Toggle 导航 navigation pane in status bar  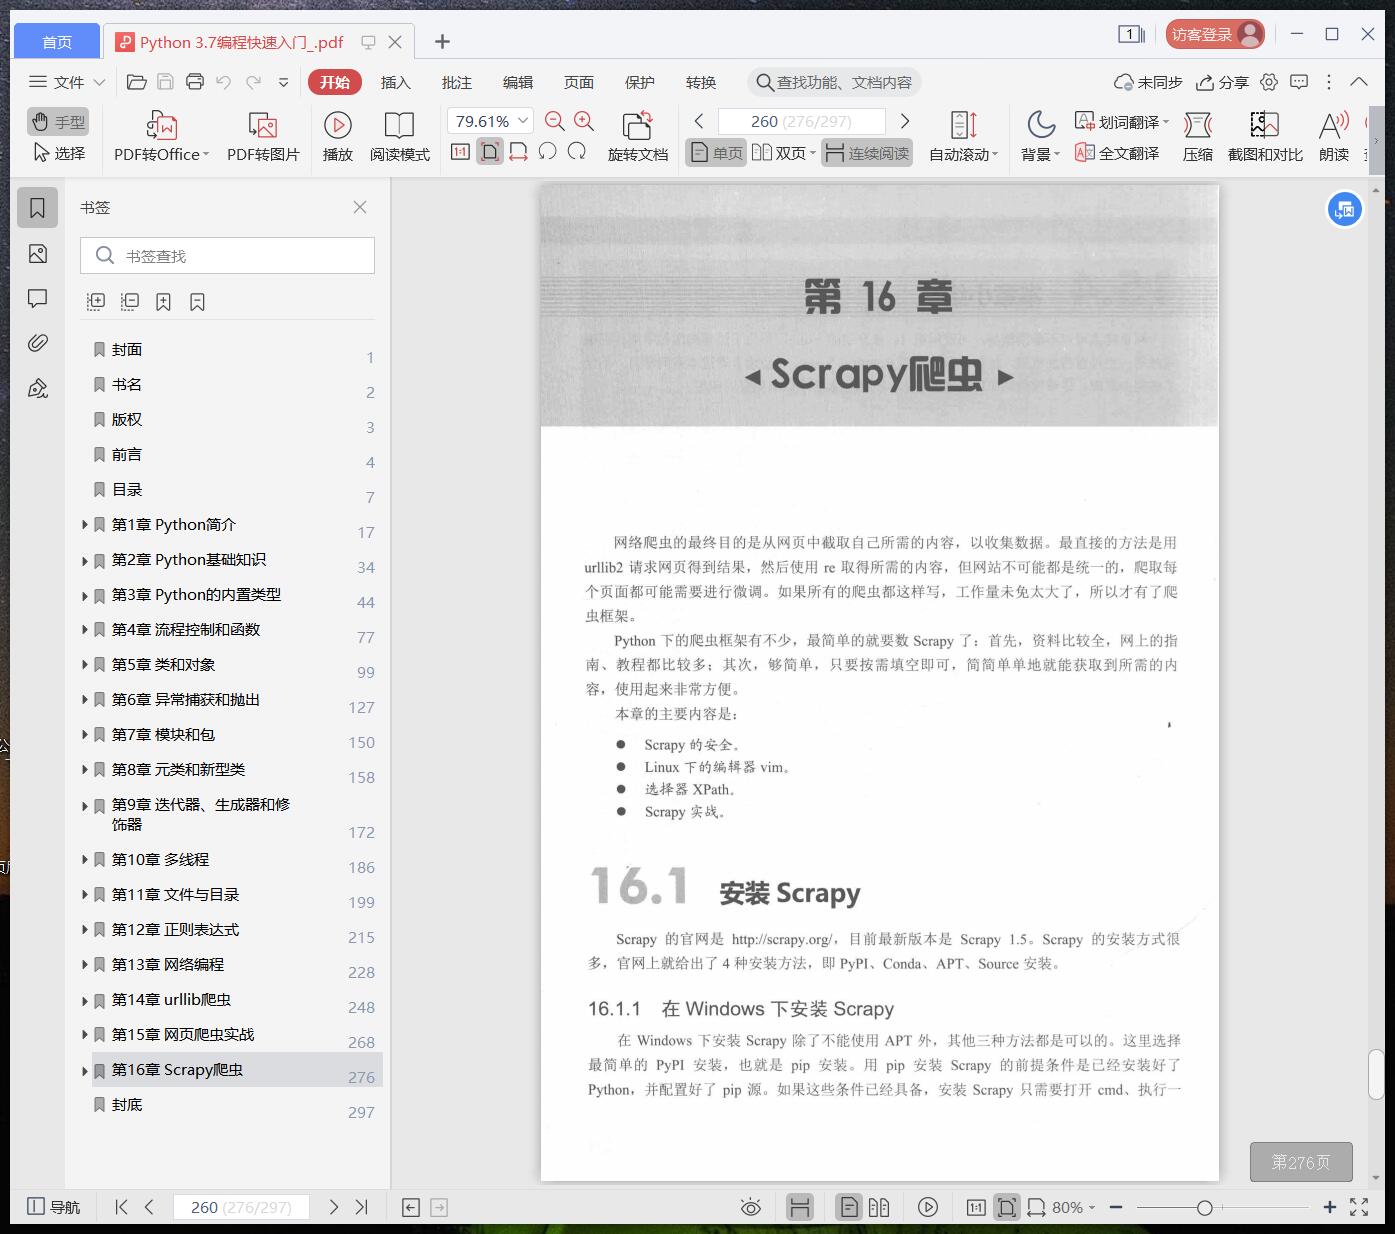click(x=54, y=1207)
